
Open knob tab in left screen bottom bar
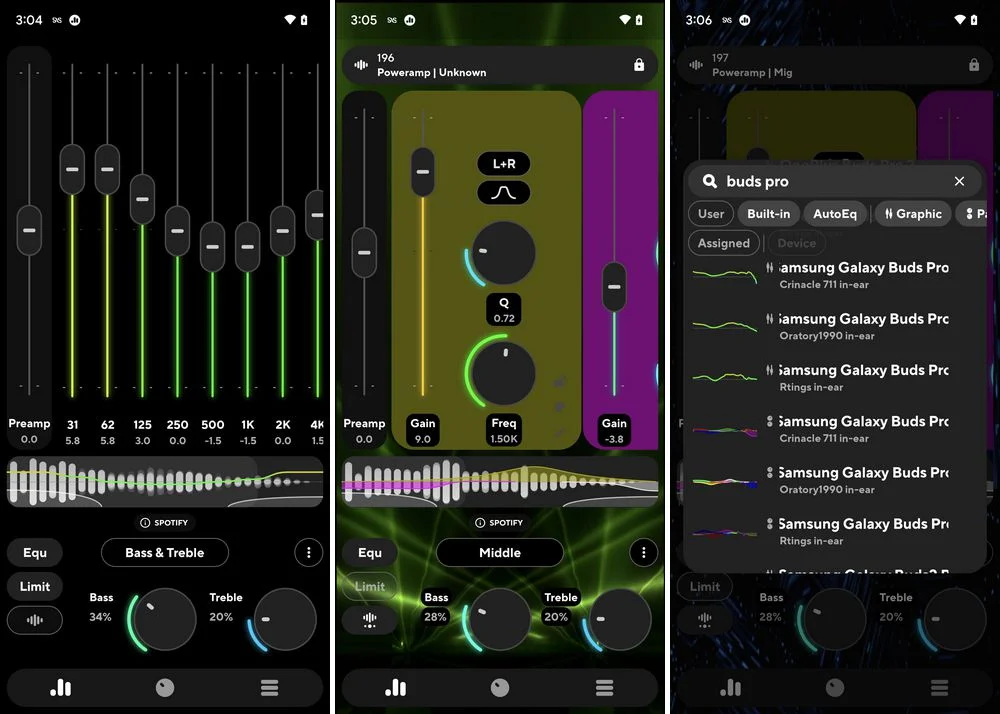tap(165, 687)
